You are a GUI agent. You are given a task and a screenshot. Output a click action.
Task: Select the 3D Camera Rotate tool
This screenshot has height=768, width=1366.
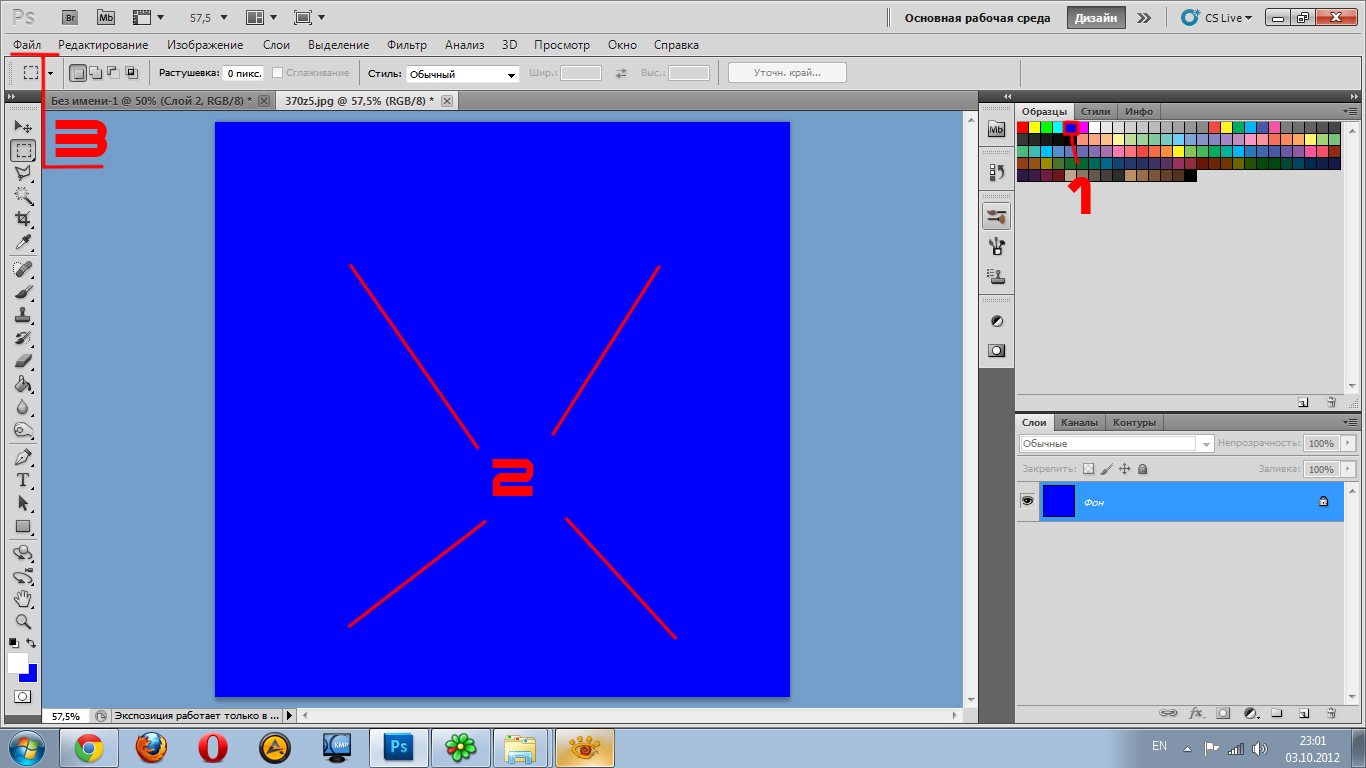pyautogui.click(x=23, y=577)
